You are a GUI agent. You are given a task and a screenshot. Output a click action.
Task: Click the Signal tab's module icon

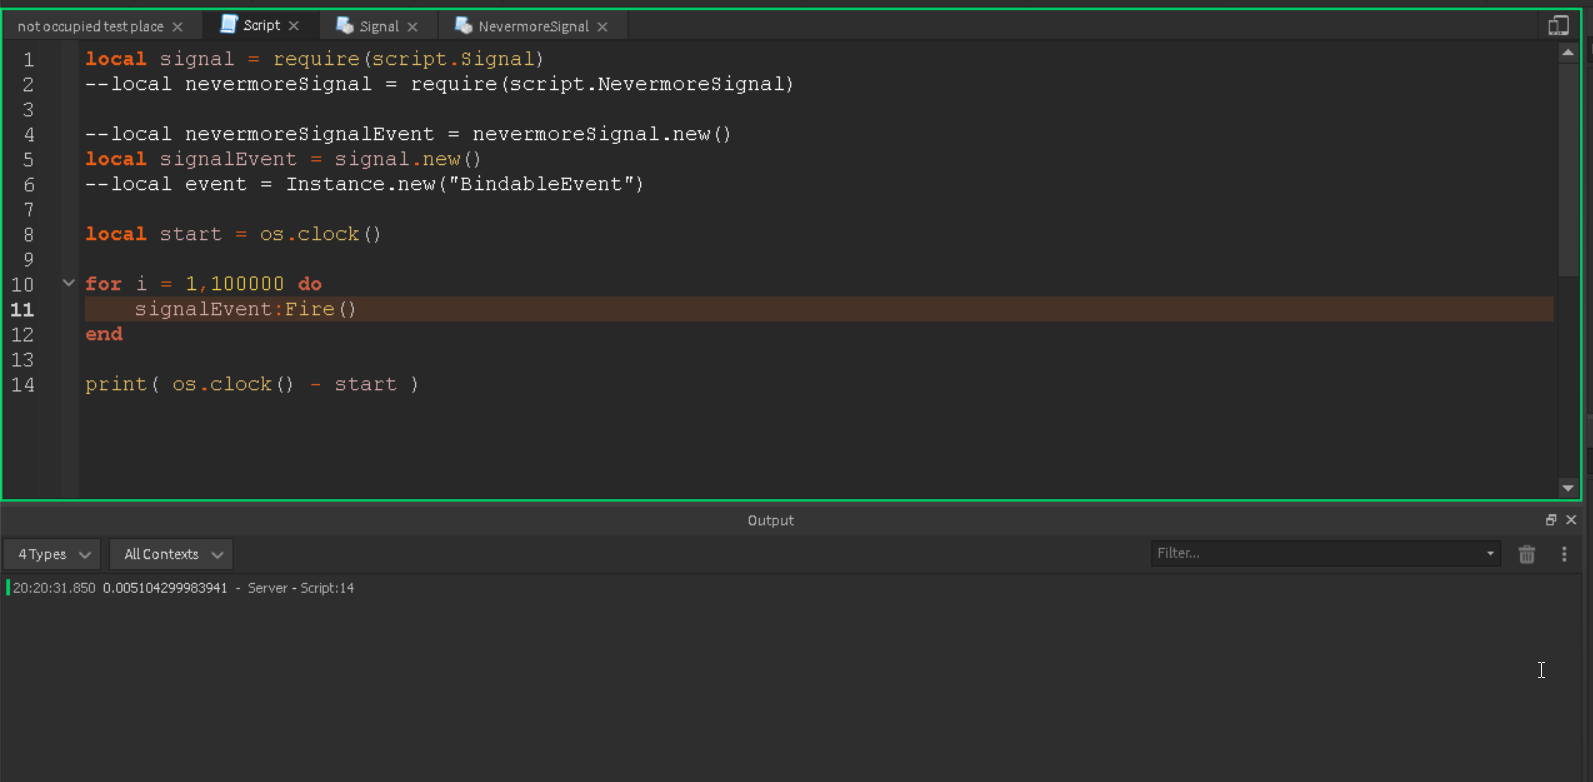pyautogui.click(x=345, y=26)
